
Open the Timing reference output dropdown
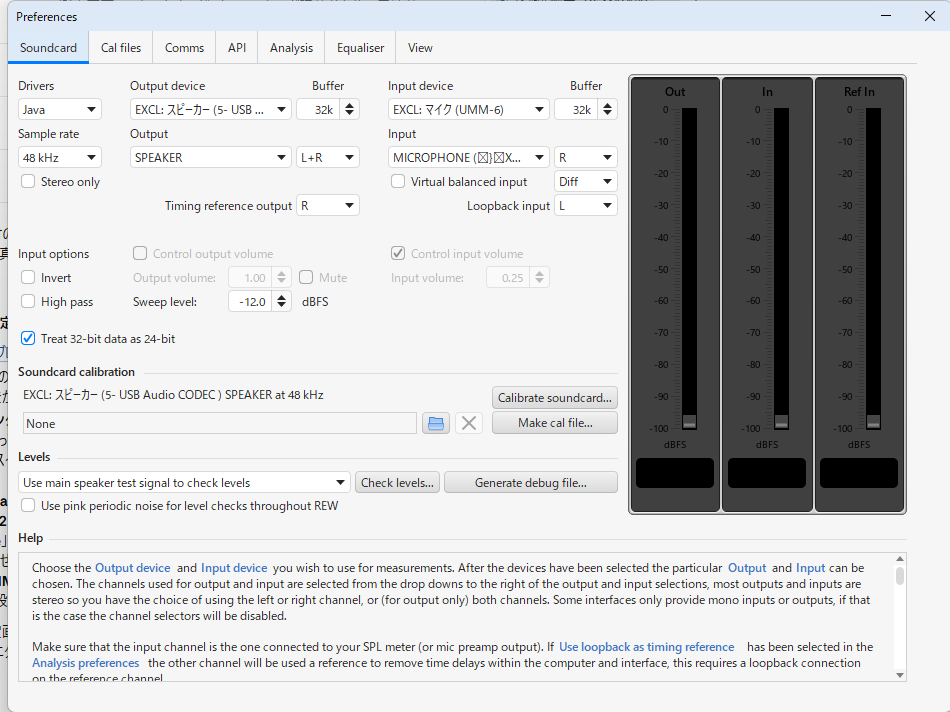click(x=328, y=205)
